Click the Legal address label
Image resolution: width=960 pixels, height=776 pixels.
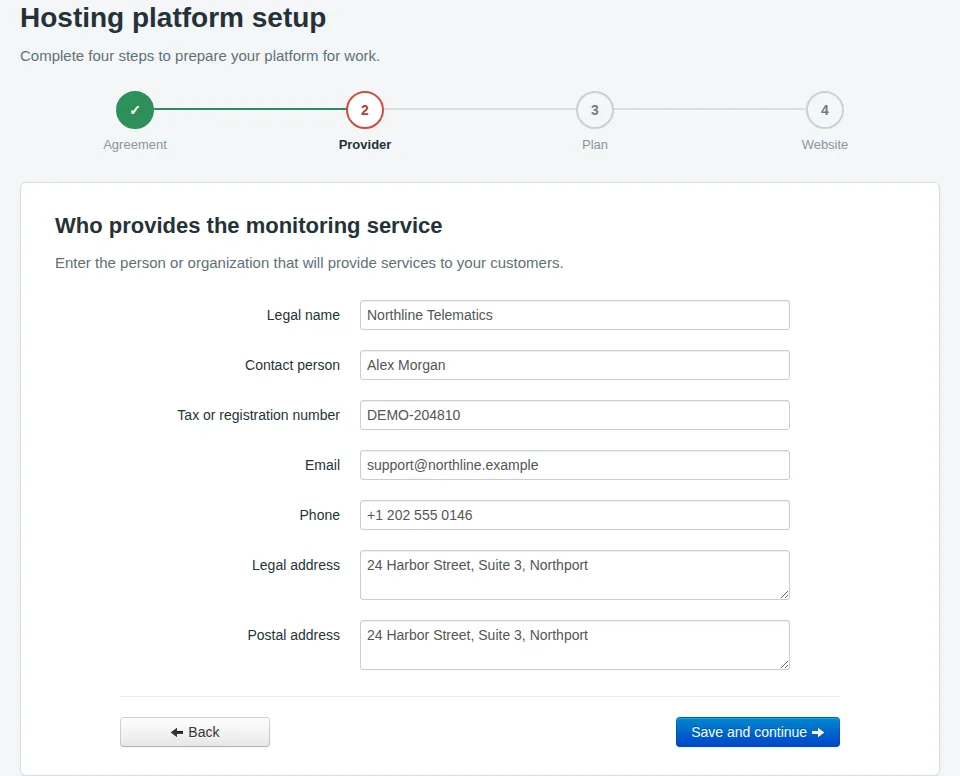[296, 565]
